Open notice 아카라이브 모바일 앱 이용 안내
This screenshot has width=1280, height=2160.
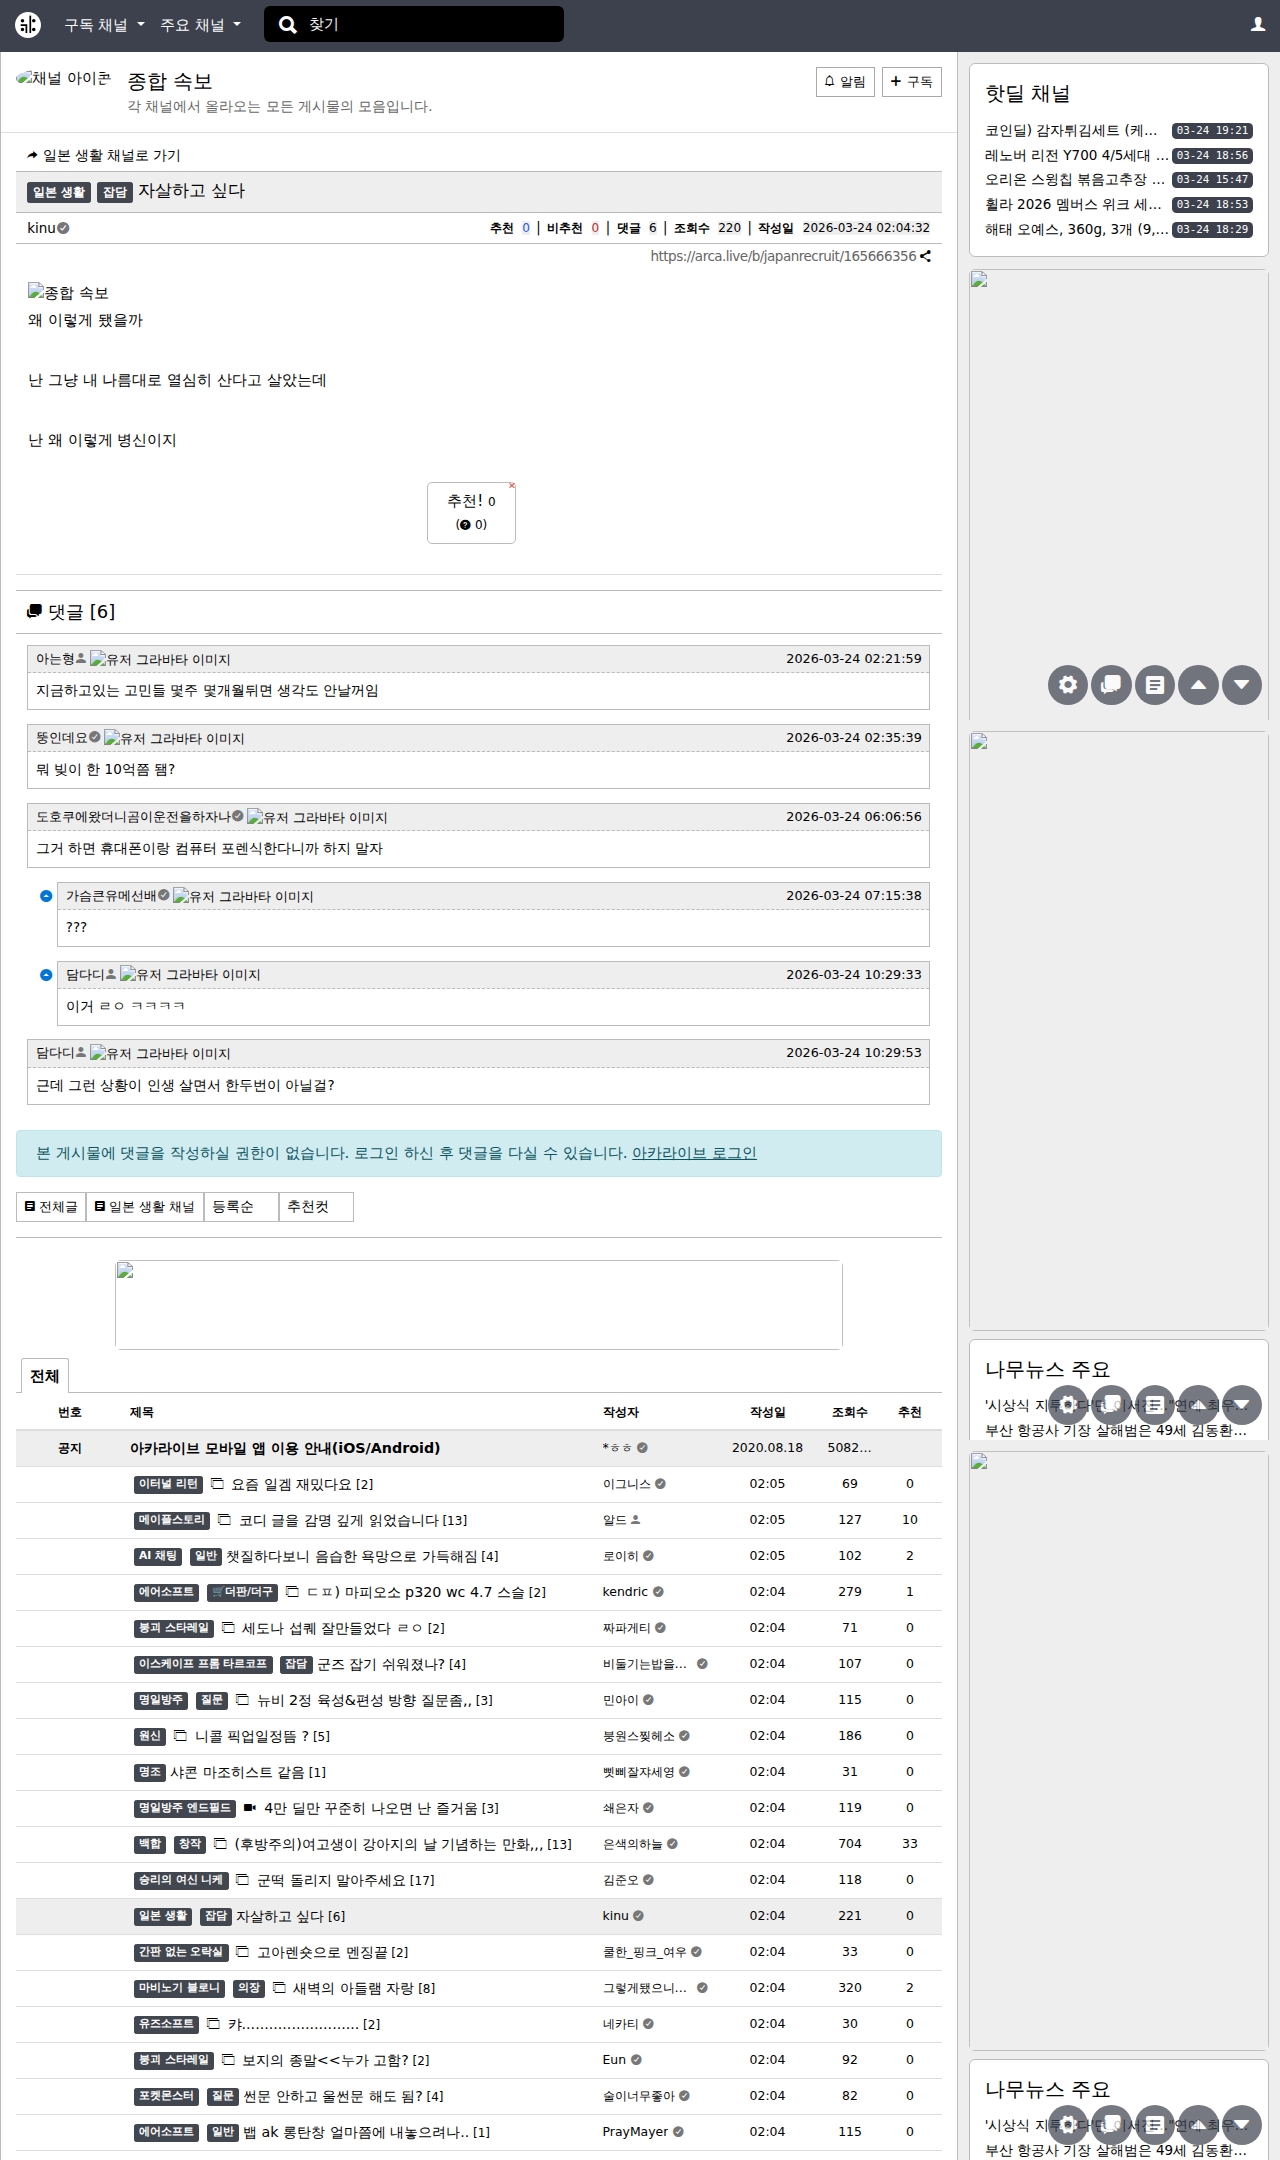(x=285, y=1448)
